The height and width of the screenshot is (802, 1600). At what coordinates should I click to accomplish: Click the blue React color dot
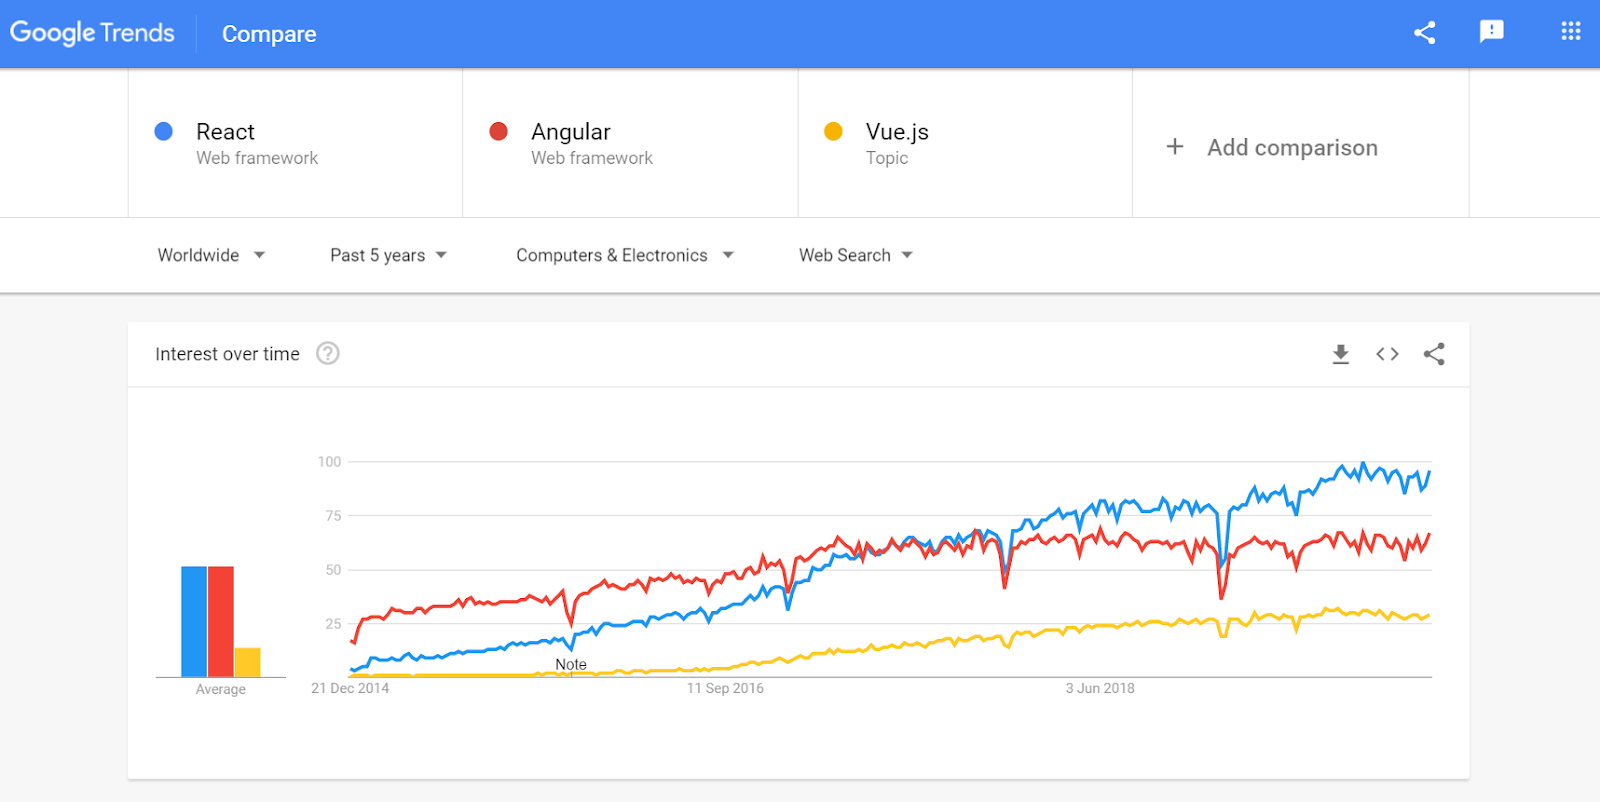tap(164, 131)
